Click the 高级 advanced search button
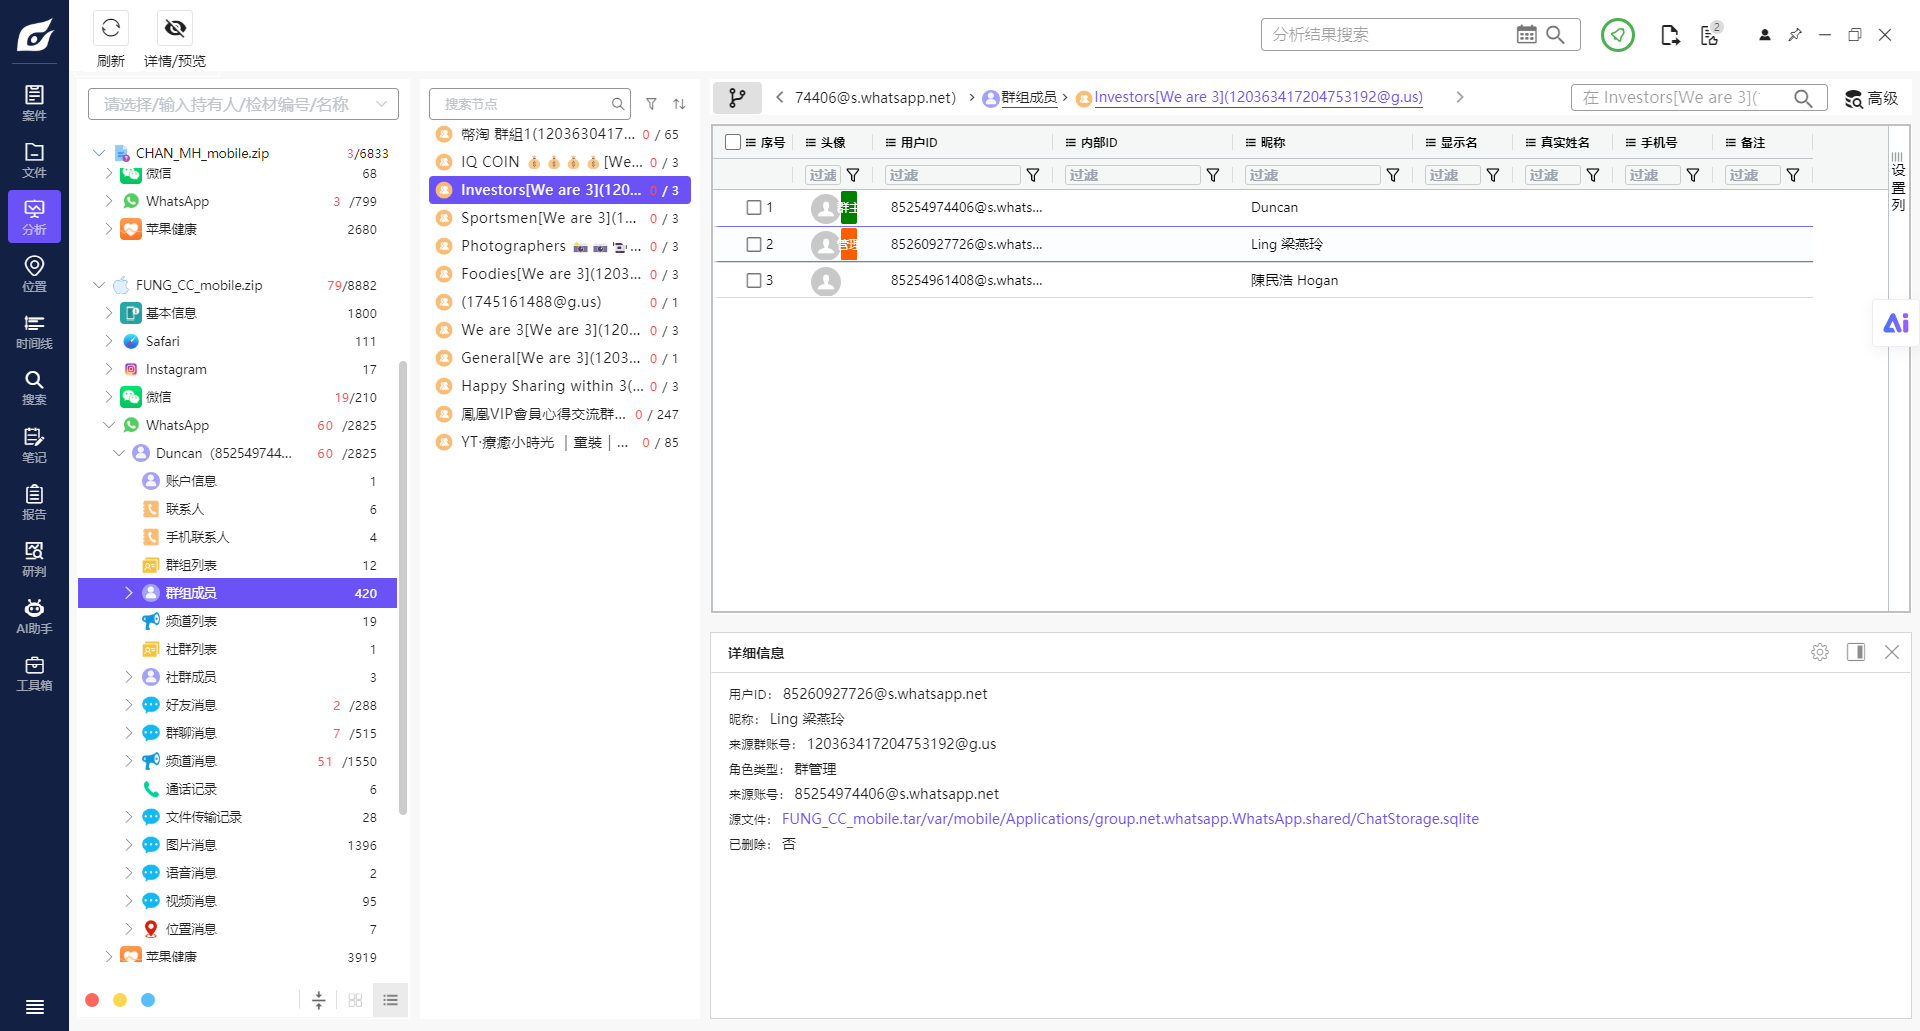1920x1031 pixels. coord(1871,98)
